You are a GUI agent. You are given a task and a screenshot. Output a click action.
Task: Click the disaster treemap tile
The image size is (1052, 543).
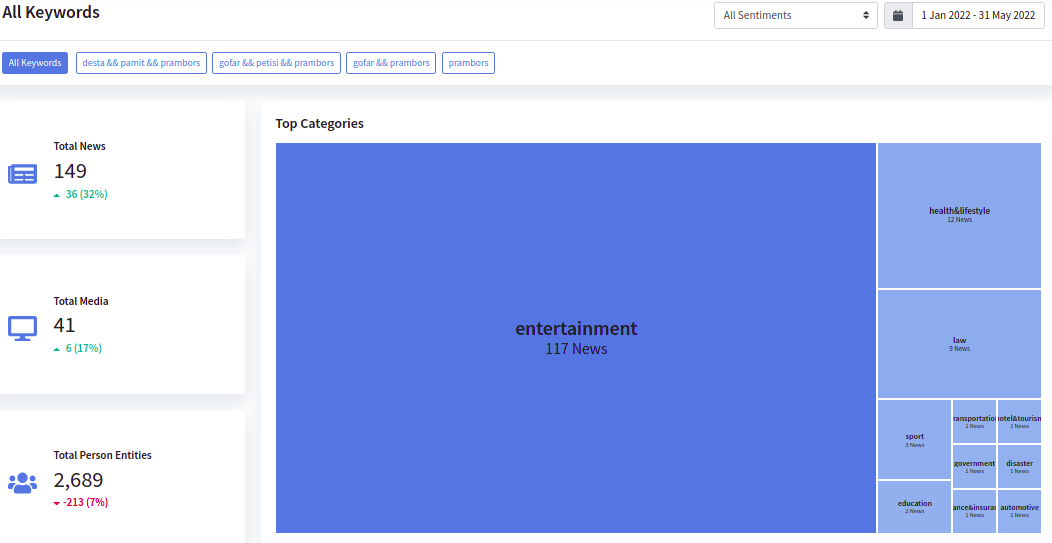click(x=1019, y=466)
